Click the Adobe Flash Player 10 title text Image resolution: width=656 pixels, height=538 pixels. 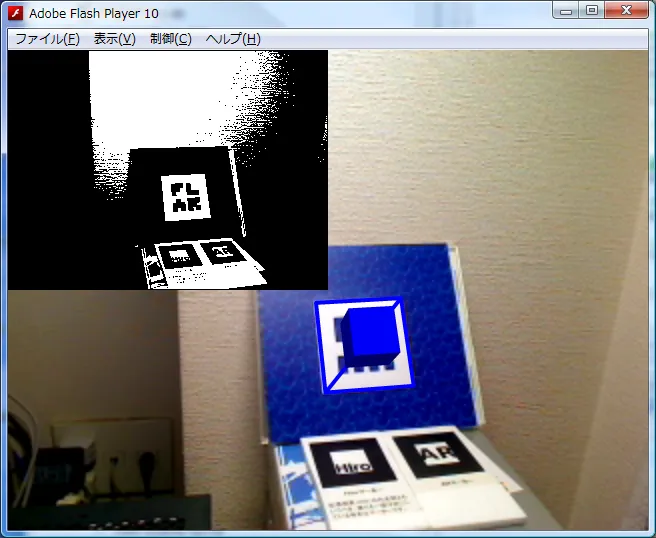(x=94, y=14)
